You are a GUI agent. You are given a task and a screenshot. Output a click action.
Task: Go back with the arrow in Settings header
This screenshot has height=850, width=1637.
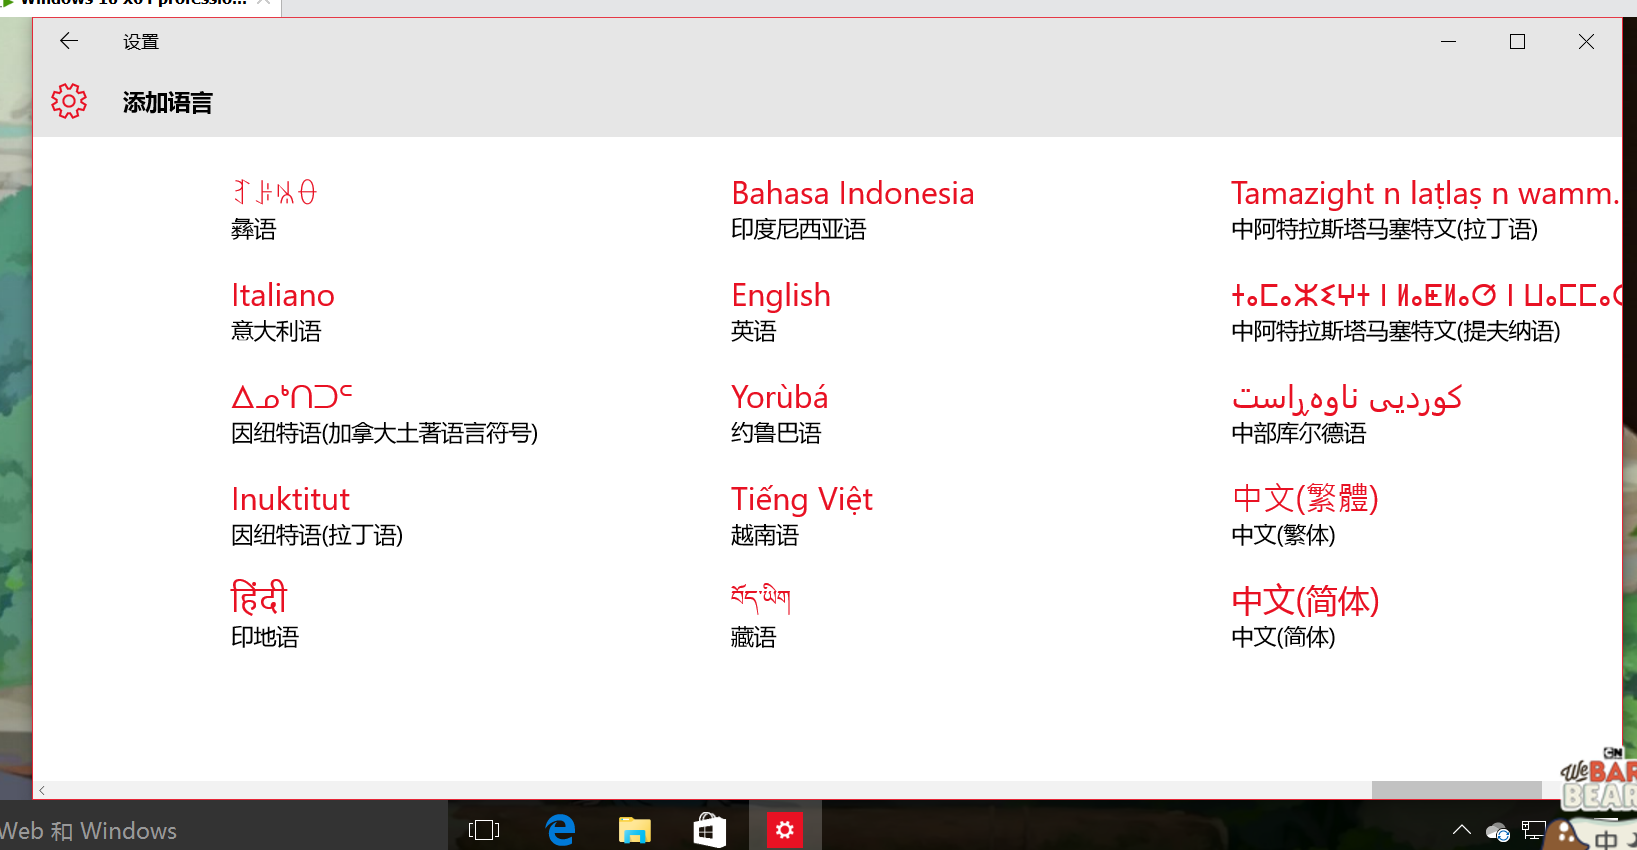coord(69,41)
